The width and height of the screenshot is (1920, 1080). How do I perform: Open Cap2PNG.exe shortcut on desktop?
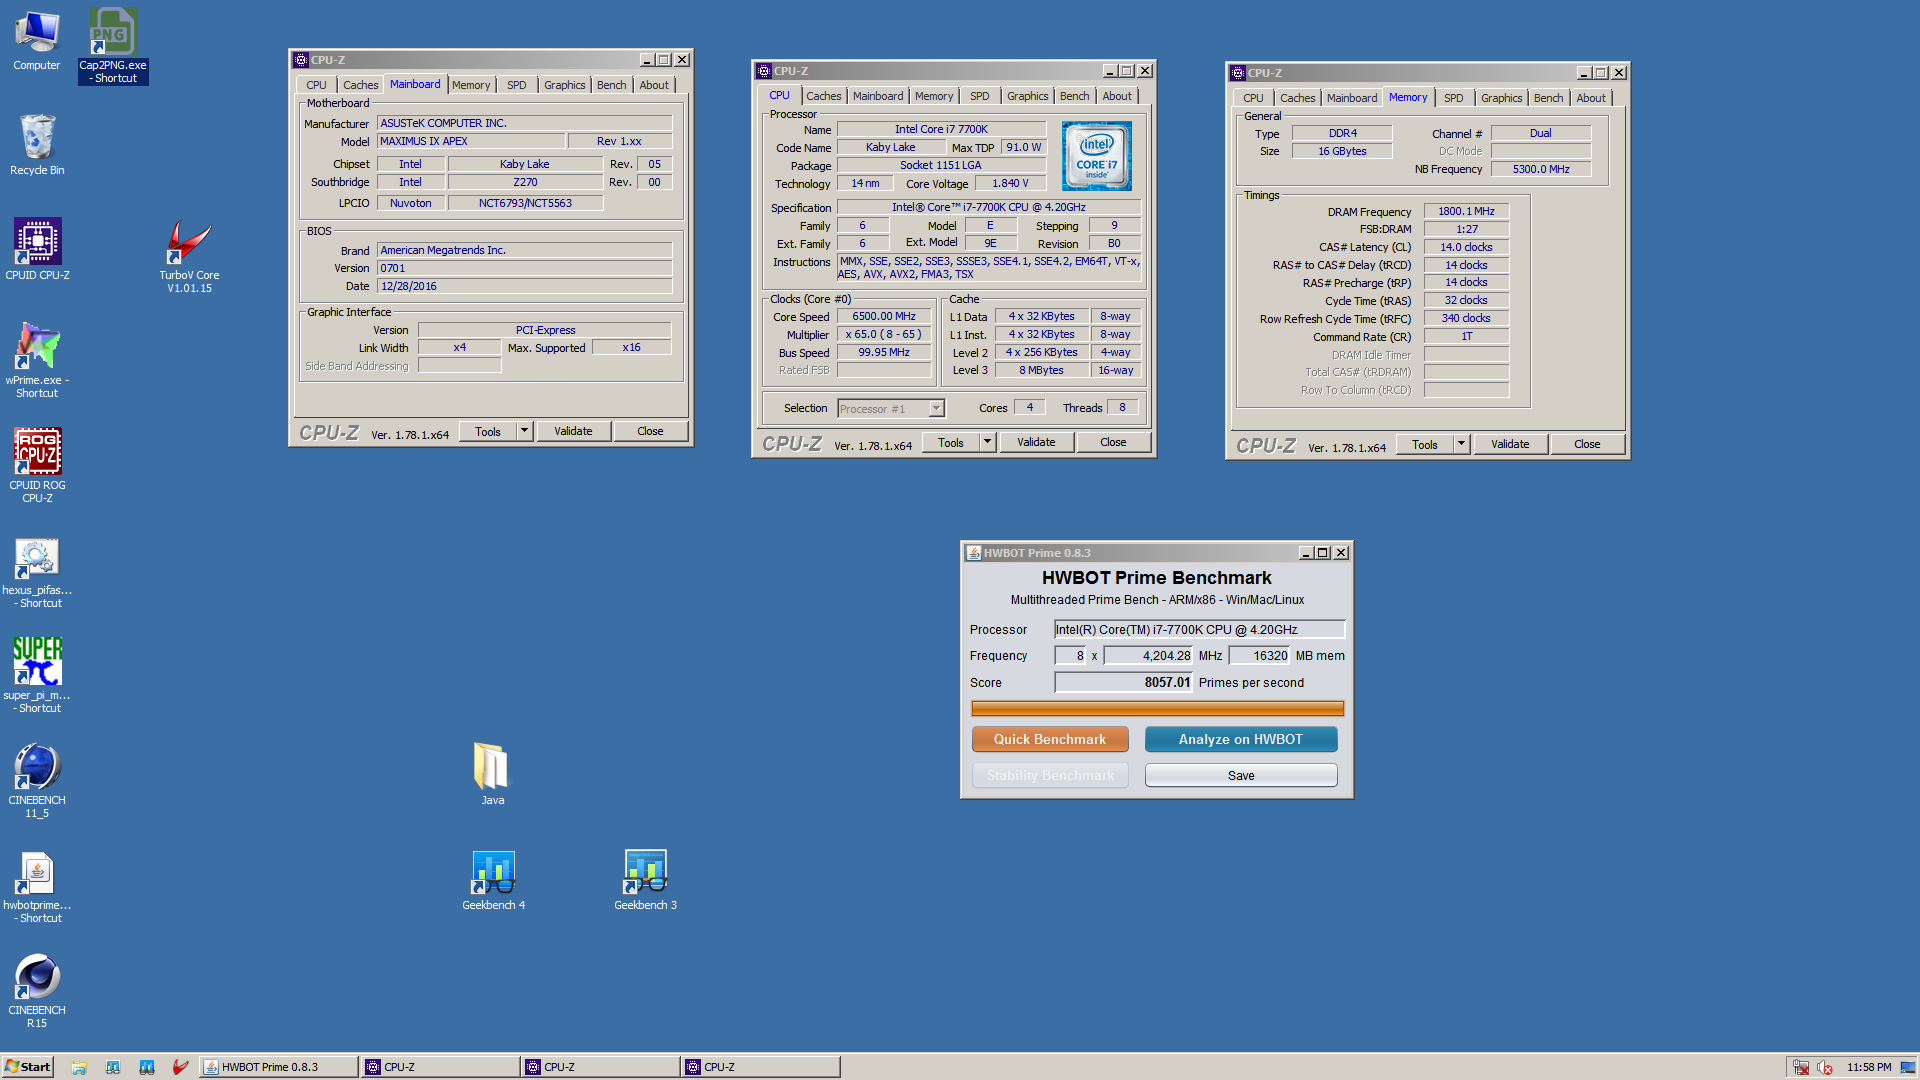pyautogui.click(x=113, y=45)
